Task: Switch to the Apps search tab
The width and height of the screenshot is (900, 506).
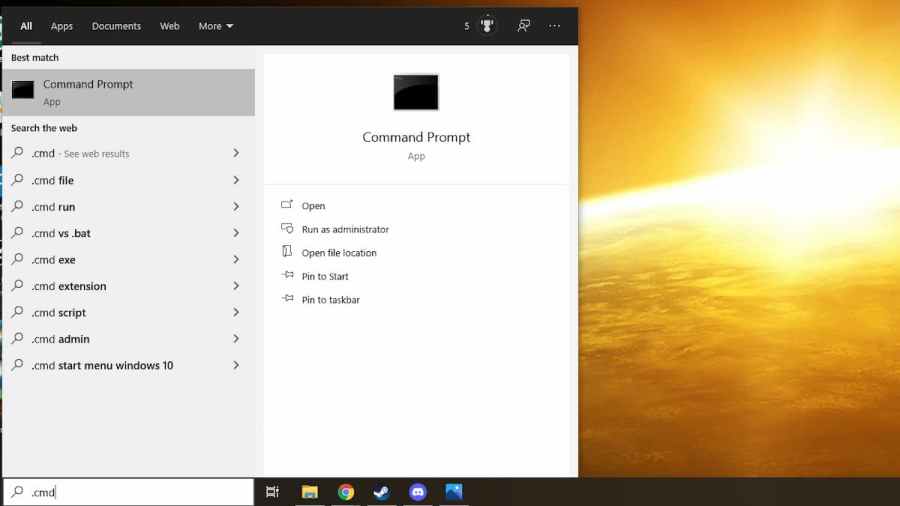Action: coord(61,26)
